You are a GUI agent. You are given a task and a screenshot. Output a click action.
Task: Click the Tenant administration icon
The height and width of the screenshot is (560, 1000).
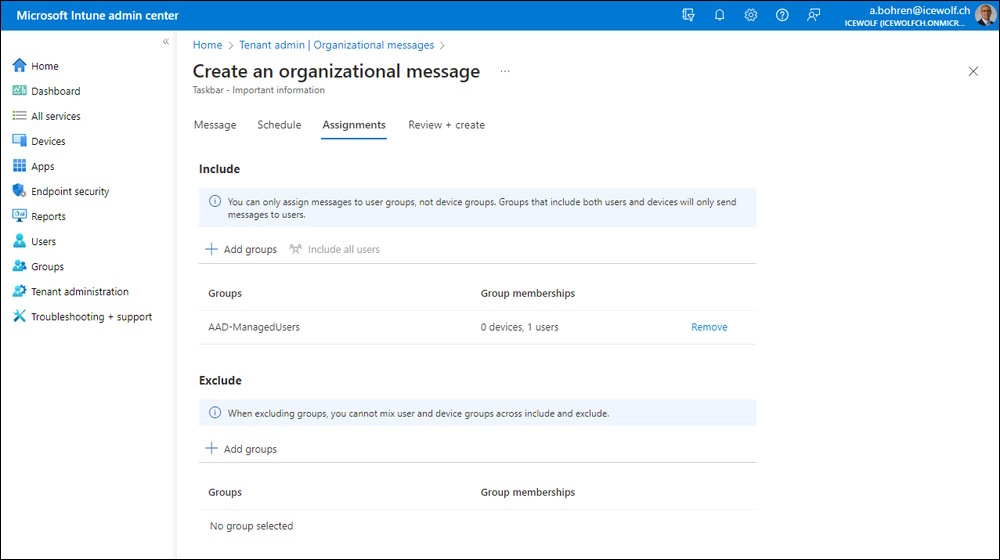coord(20,291)
